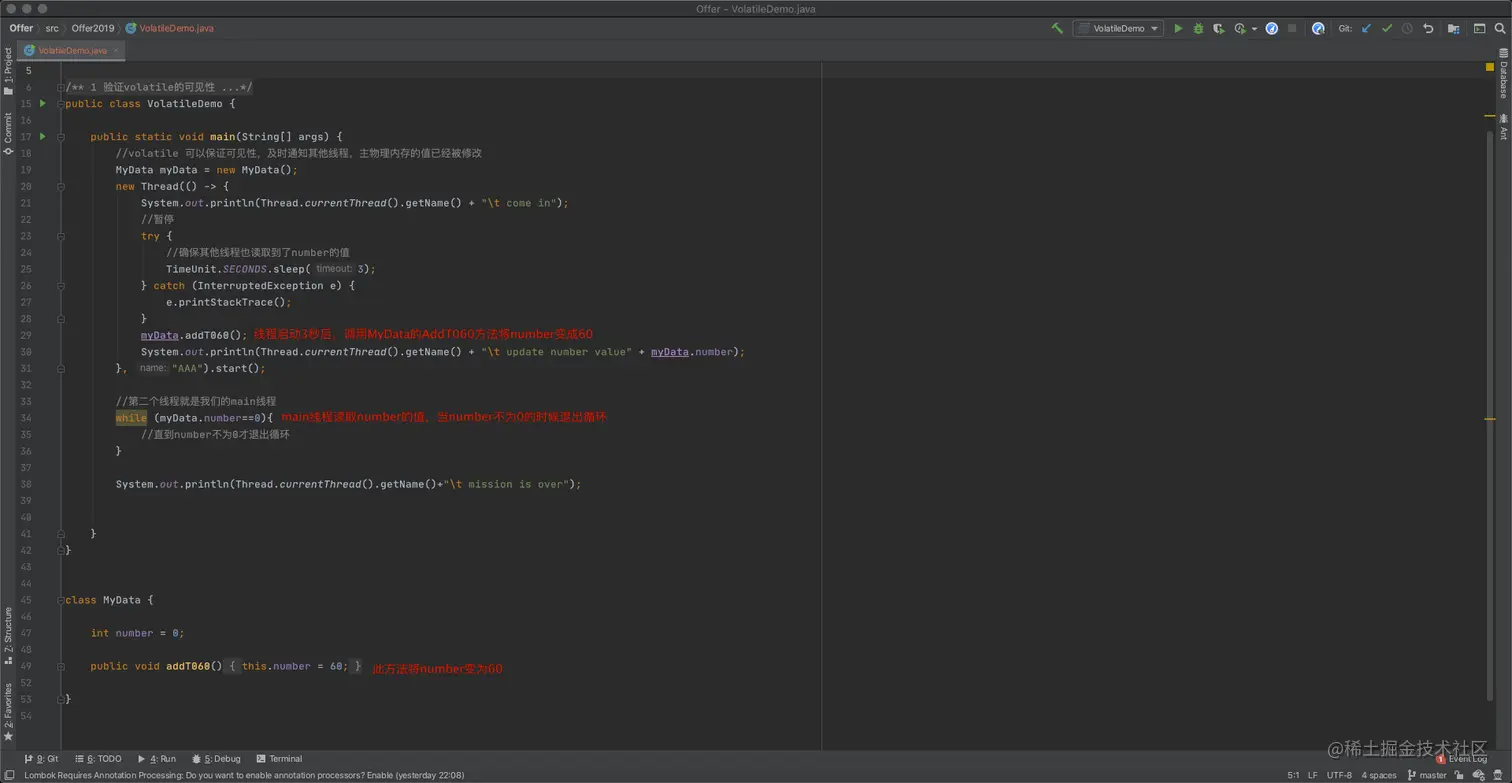Click the gray stop button
This screenshot has width=1512, height=783.
1292,28
